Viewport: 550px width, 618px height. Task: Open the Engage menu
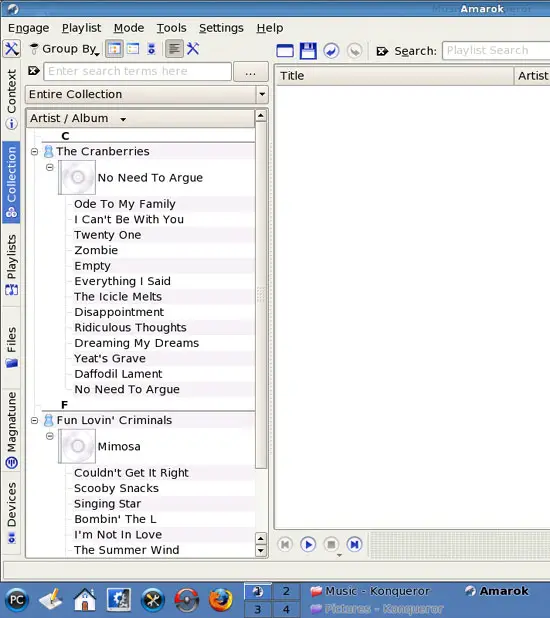pos(28,28)
